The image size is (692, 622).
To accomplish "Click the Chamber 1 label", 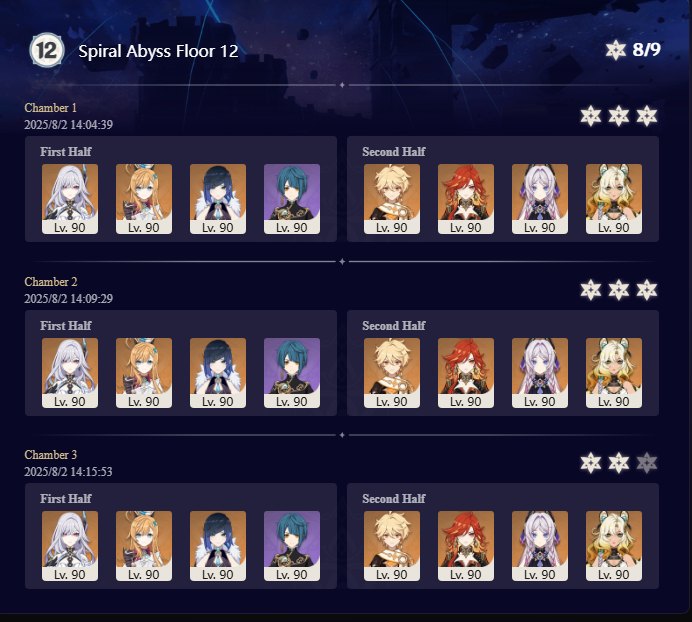I will [51, 108].
